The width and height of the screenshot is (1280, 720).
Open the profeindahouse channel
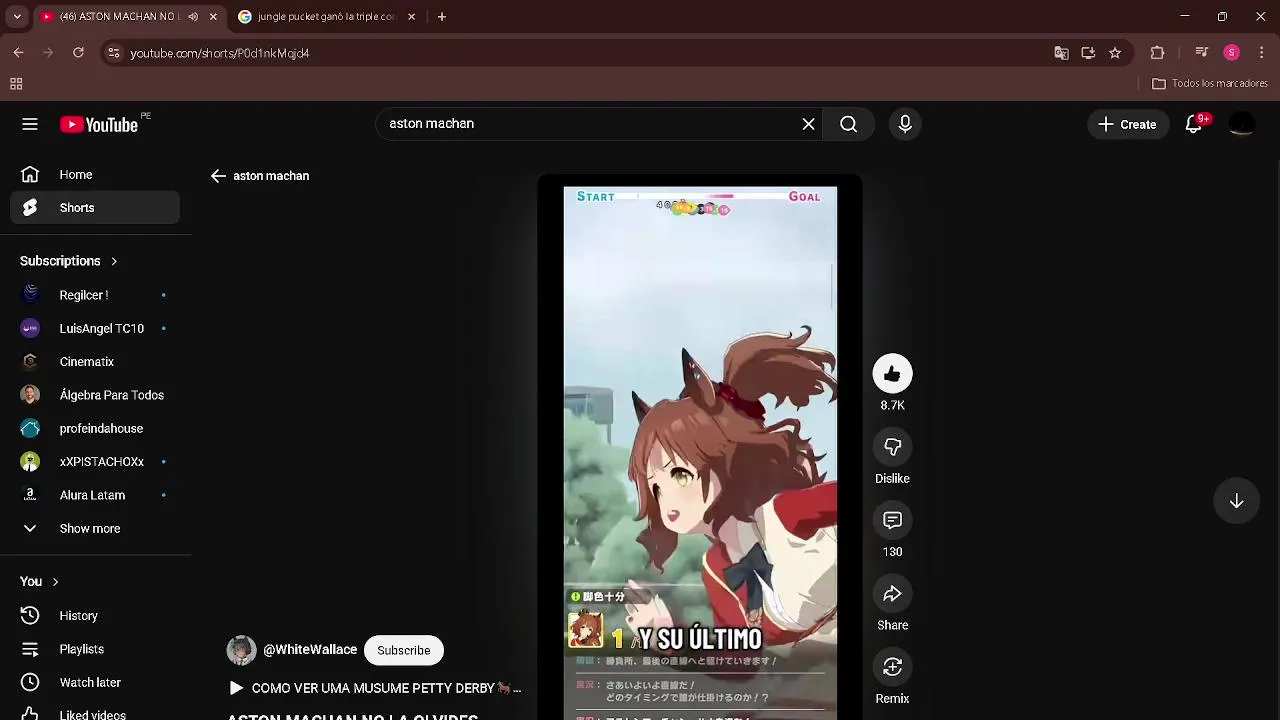pyautogui.click(x=95, y=428)
